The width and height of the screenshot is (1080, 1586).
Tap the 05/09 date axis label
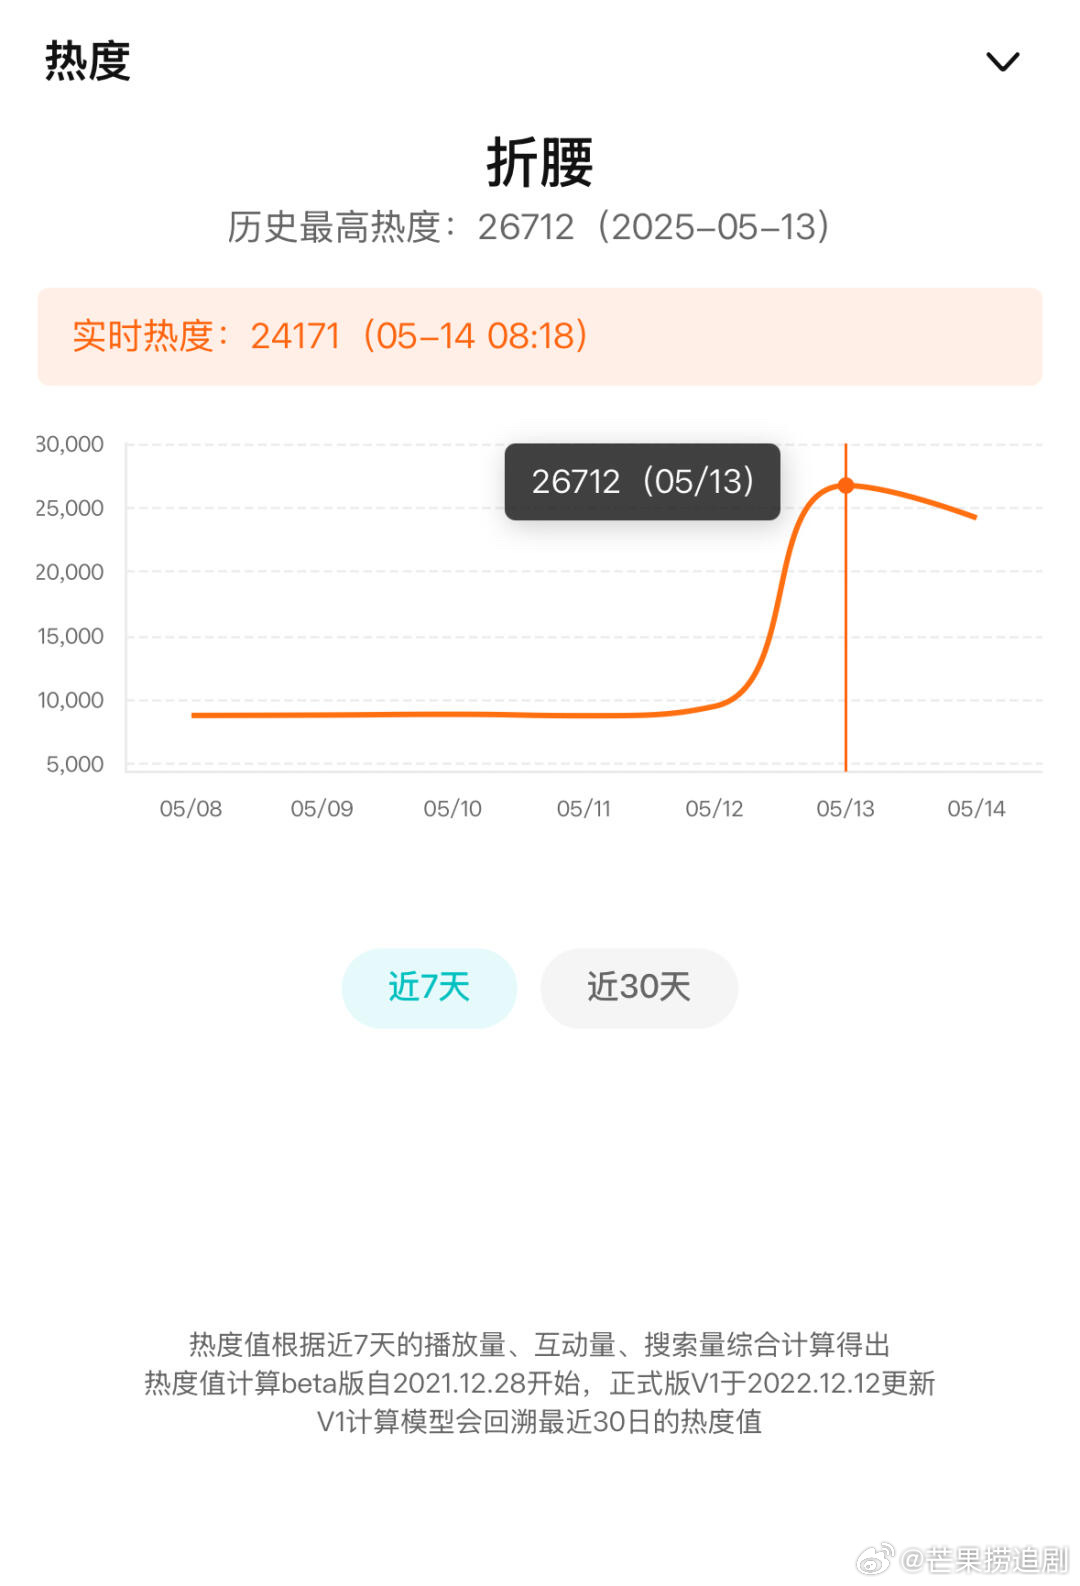(x=322, y=808)
